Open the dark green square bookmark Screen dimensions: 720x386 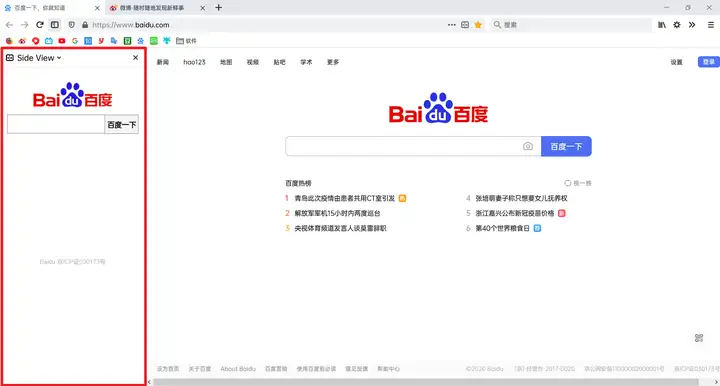pyautogui.click(x=128, y=41)
